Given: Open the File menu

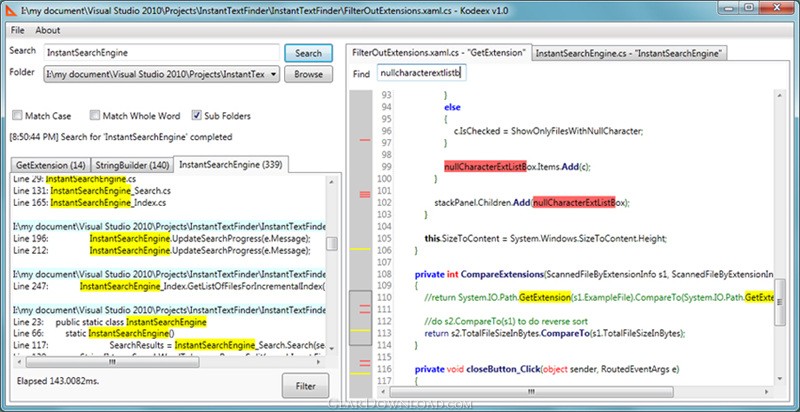Looking at the screenshot, I should click(17, 30).
